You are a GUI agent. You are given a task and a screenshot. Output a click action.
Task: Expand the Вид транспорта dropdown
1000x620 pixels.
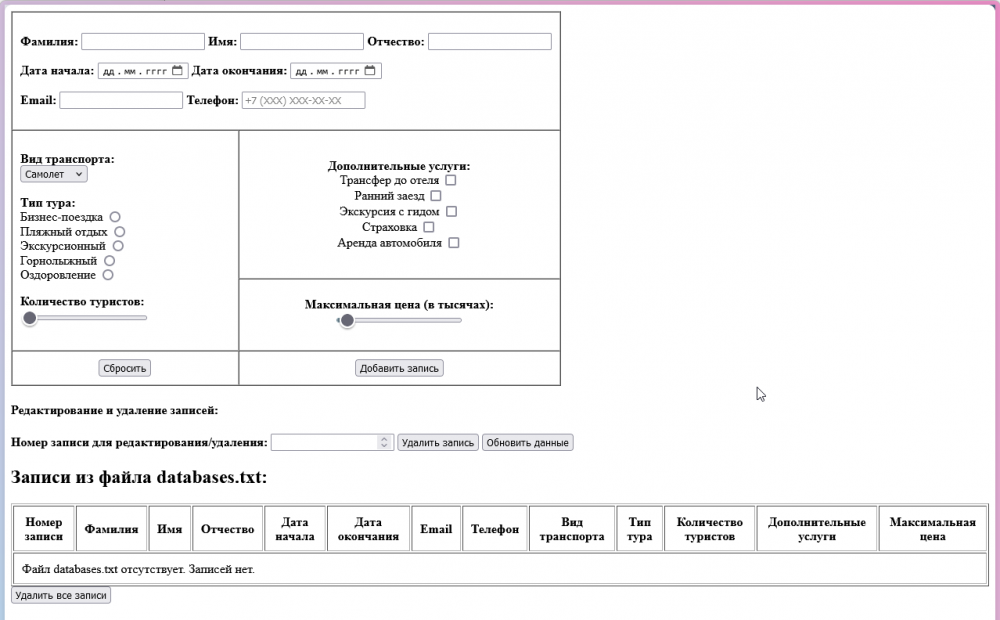click(54, 174)
